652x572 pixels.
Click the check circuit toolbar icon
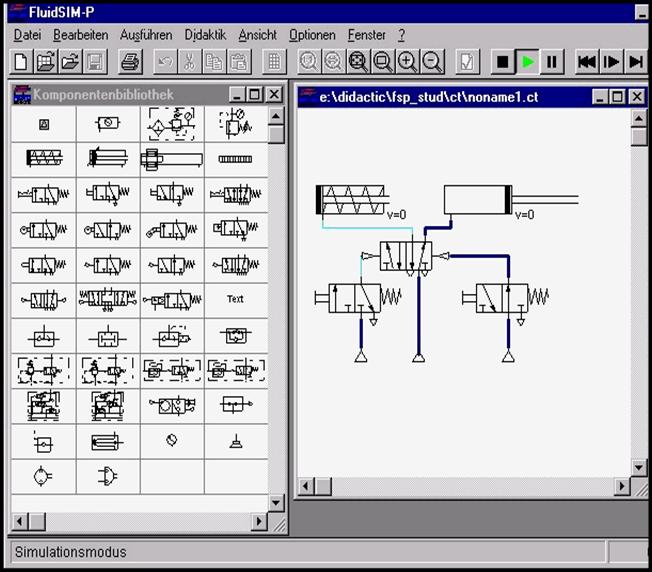tap(467, 62)
